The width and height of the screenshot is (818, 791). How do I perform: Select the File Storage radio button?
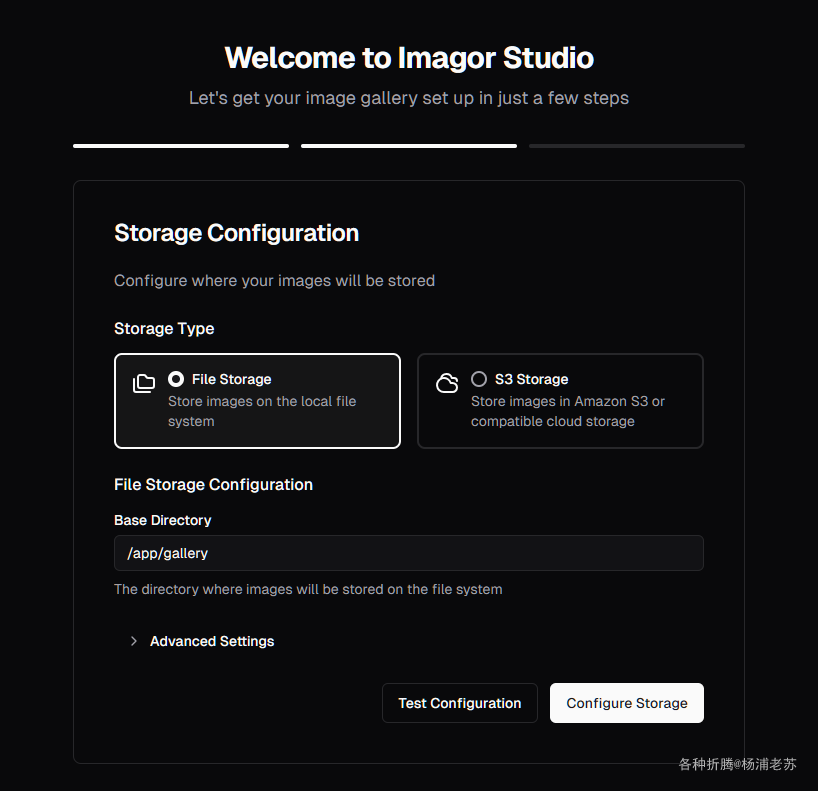[176, 379]
